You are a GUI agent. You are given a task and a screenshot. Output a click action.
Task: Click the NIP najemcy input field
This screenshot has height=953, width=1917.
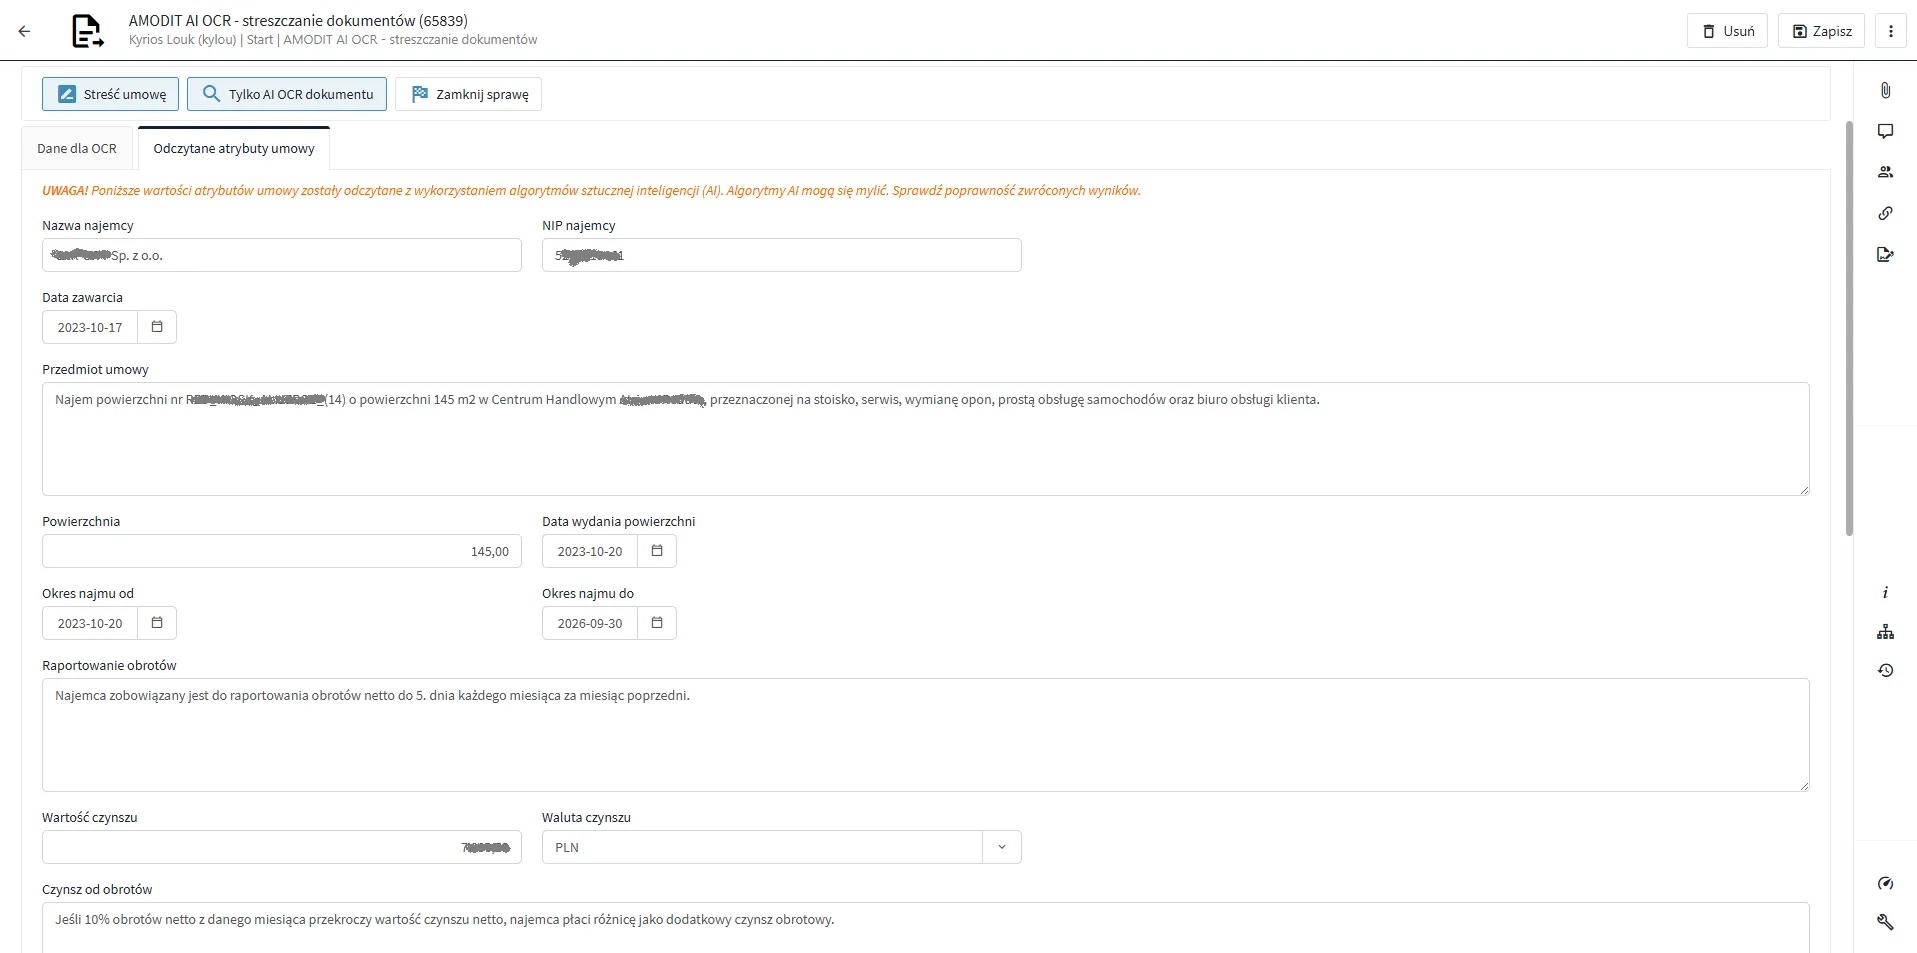click(782, 255)
